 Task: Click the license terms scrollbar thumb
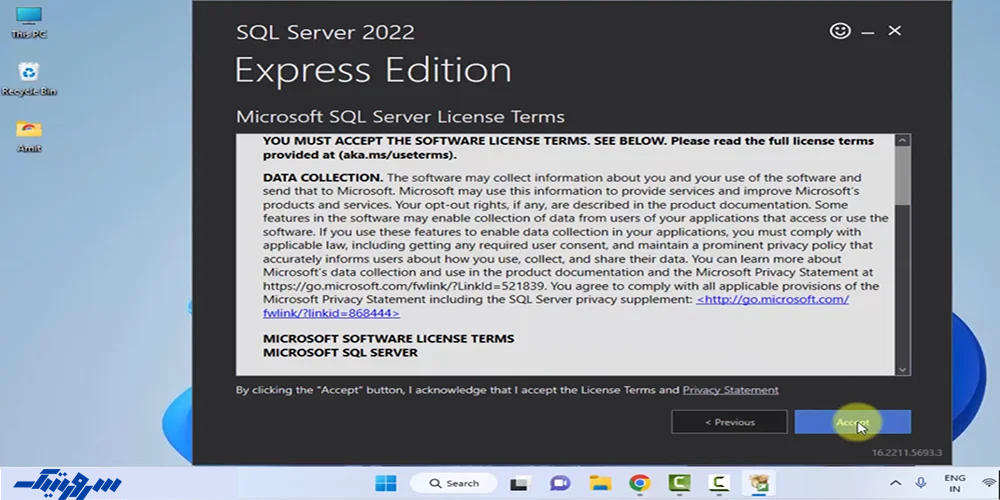point(902,176)
